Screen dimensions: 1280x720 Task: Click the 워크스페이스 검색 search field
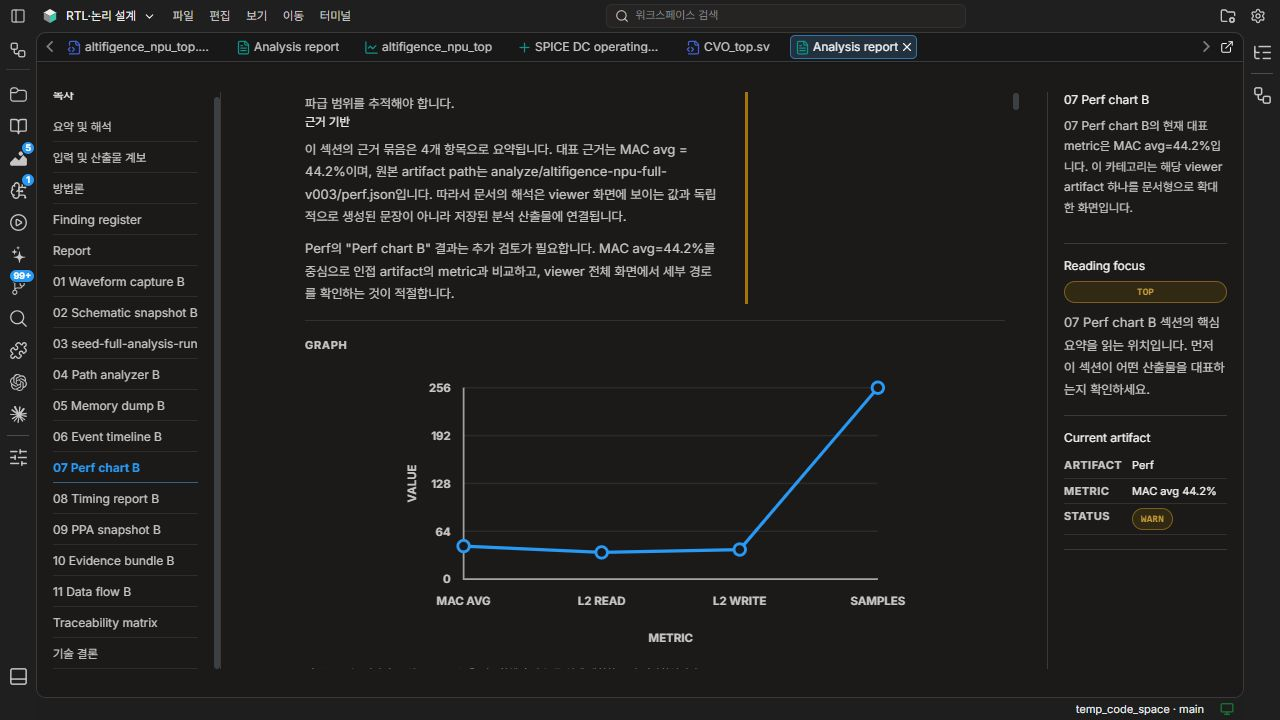[785, 16]
